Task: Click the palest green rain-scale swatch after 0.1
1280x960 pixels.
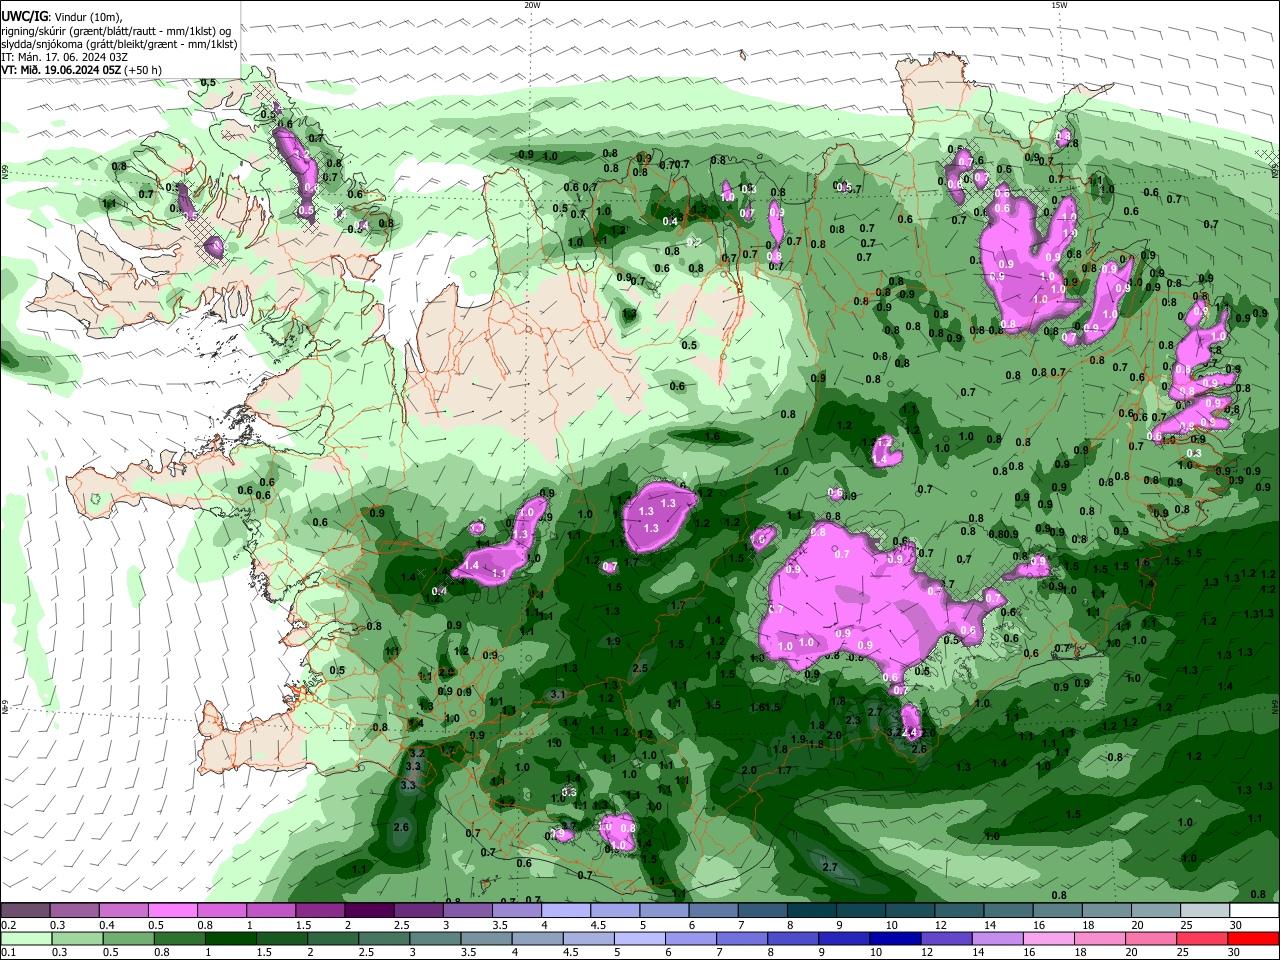Action: [x=25, y=939]
